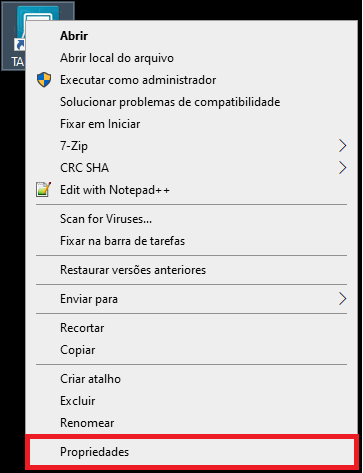Expand the CRC SHA submenu arrow
The height and width of the screenshot is (473, 363).
[342, 168]
